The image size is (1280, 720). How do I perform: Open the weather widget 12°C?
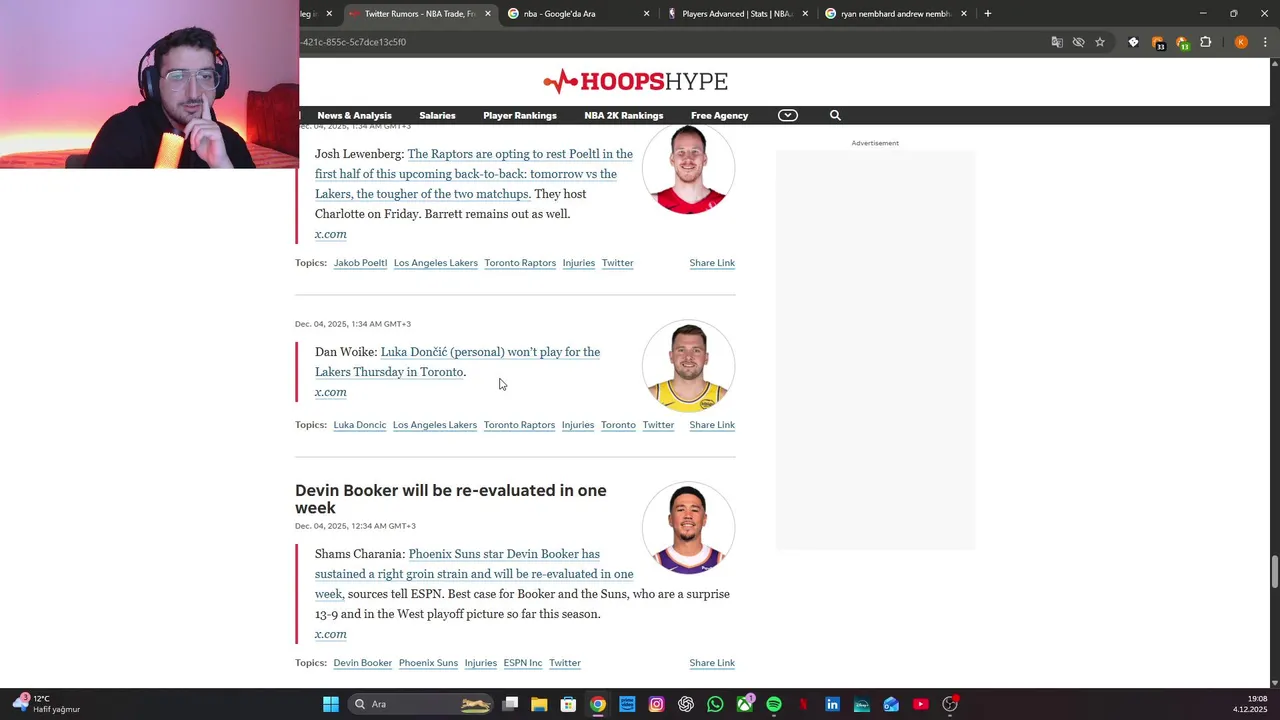(x=46, y=704)
